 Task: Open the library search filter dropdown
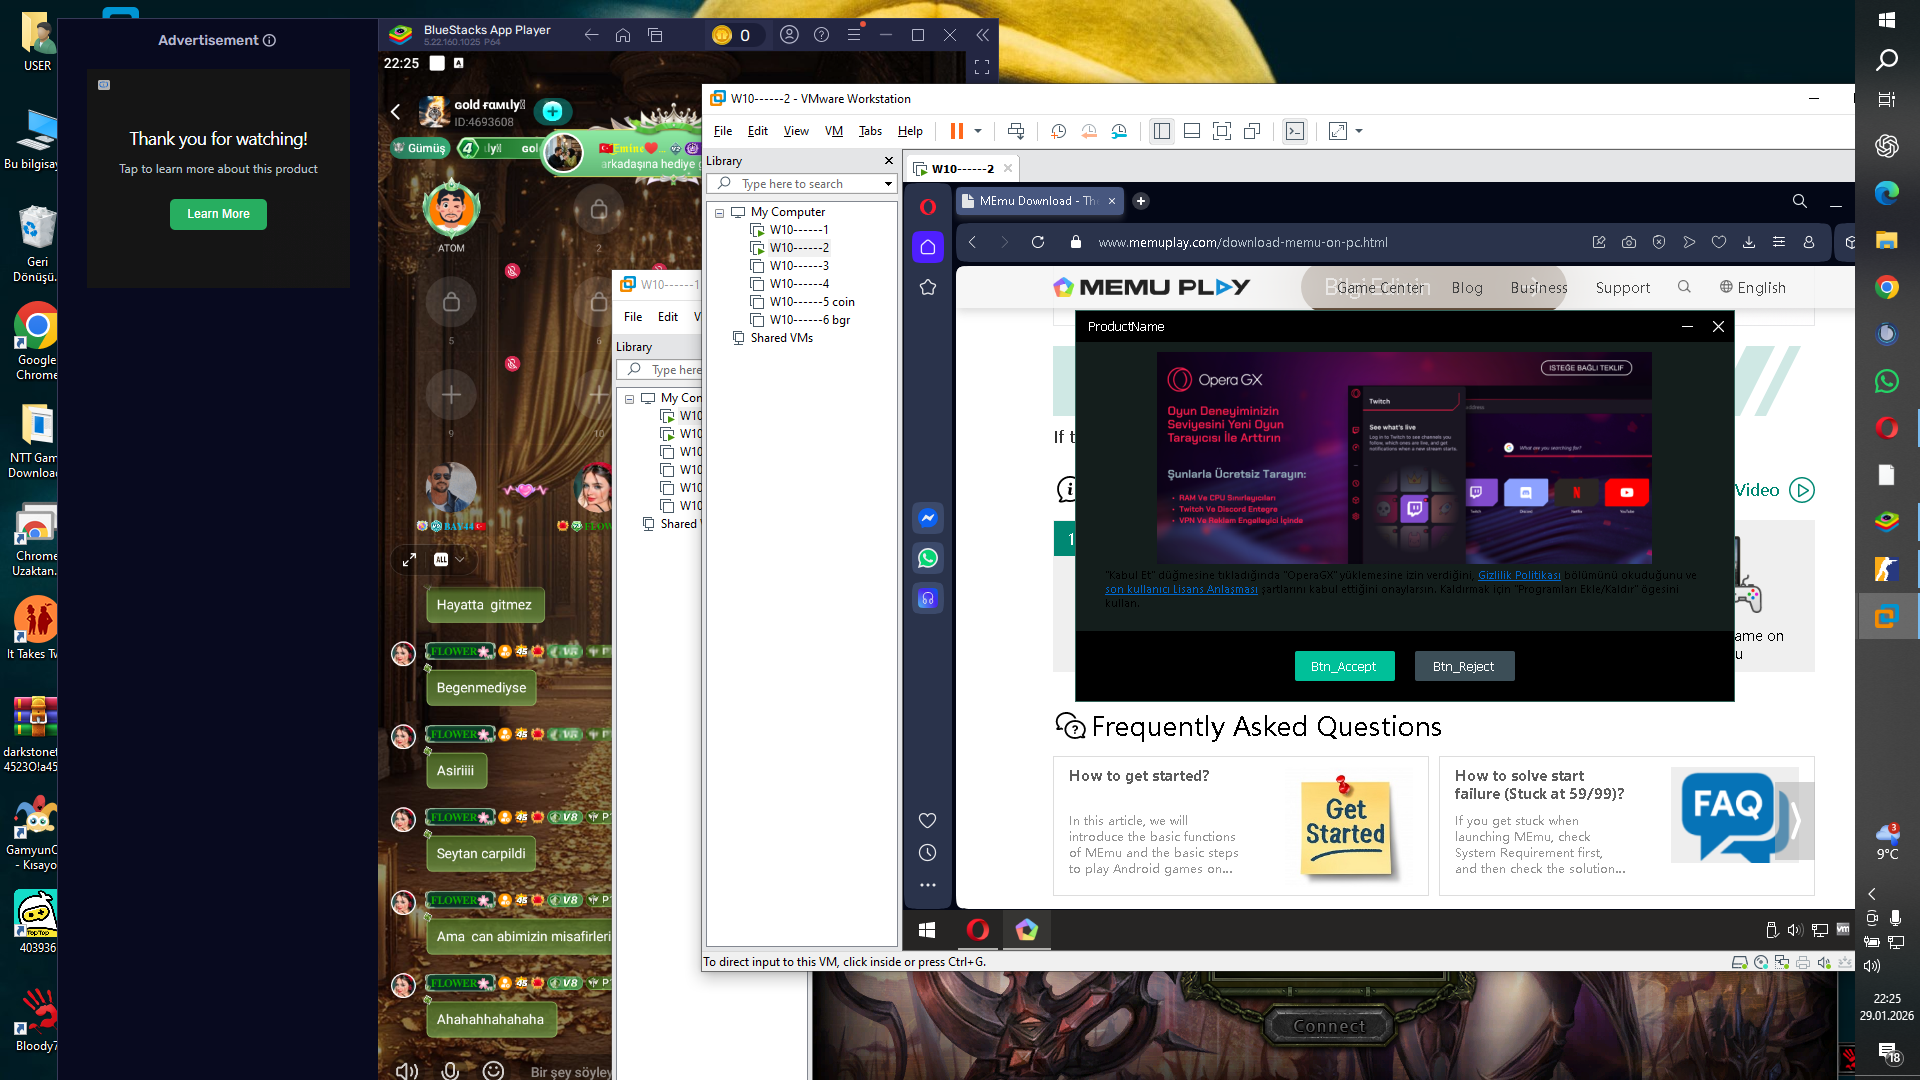[x=888, y=184]
